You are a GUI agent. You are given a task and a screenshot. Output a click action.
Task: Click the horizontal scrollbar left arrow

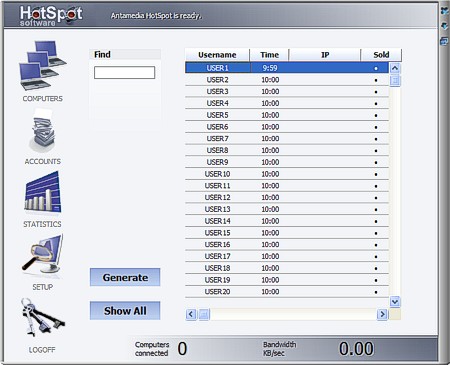(x=191, y=314)
